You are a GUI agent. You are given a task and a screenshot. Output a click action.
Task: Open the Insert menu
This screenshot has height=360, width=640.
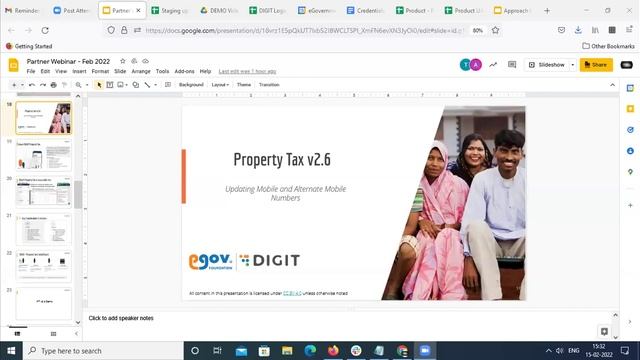point(79,71)
